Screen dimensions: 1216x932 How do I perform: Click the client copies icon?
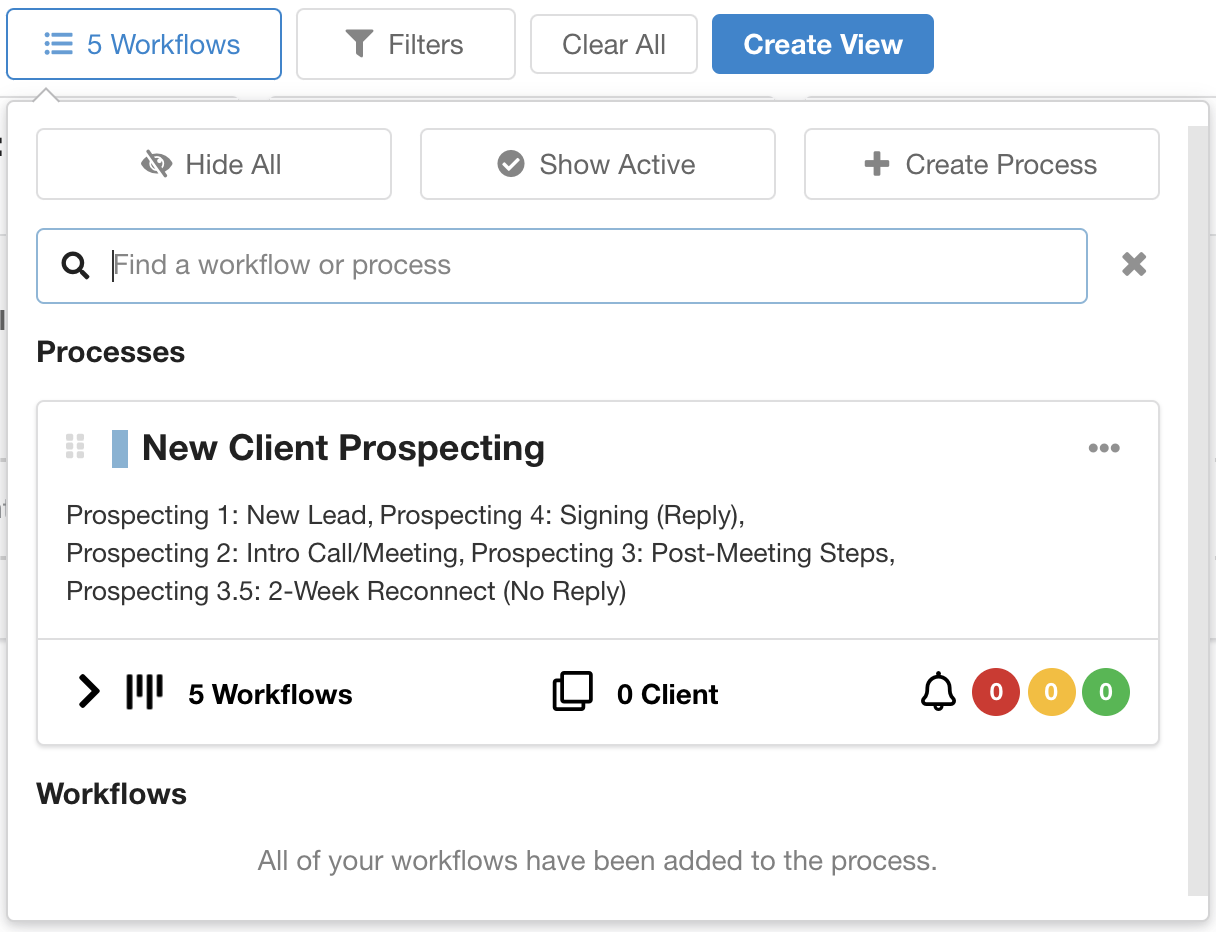(572, 692)
